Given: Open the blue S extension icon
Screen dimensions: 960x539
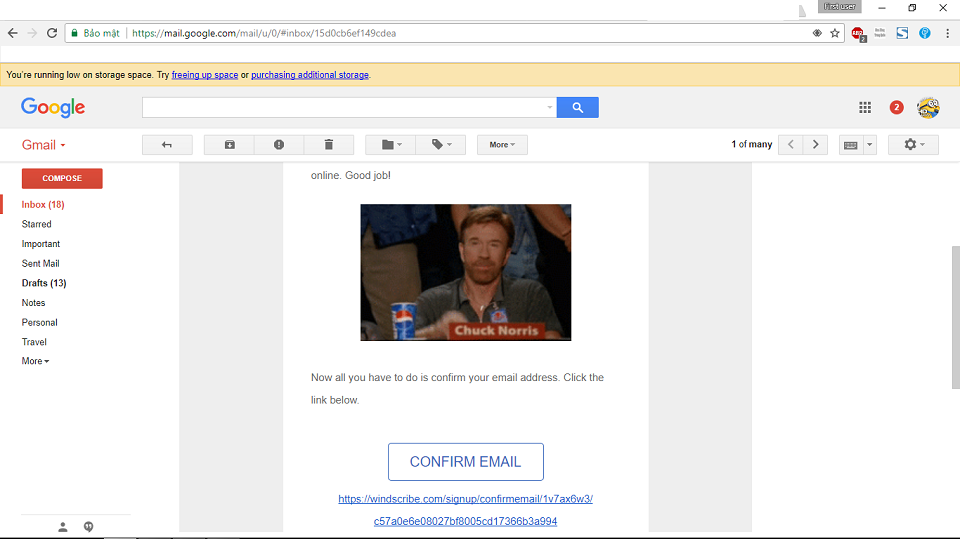Looking at the screenshot, I should pyautogui.click(x=902, y=33).
